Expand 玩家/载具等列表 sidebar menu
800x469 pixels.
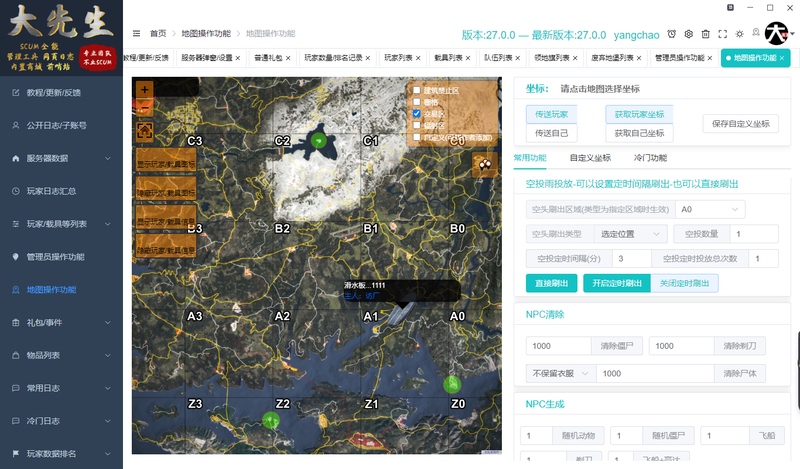pos(61,224)
